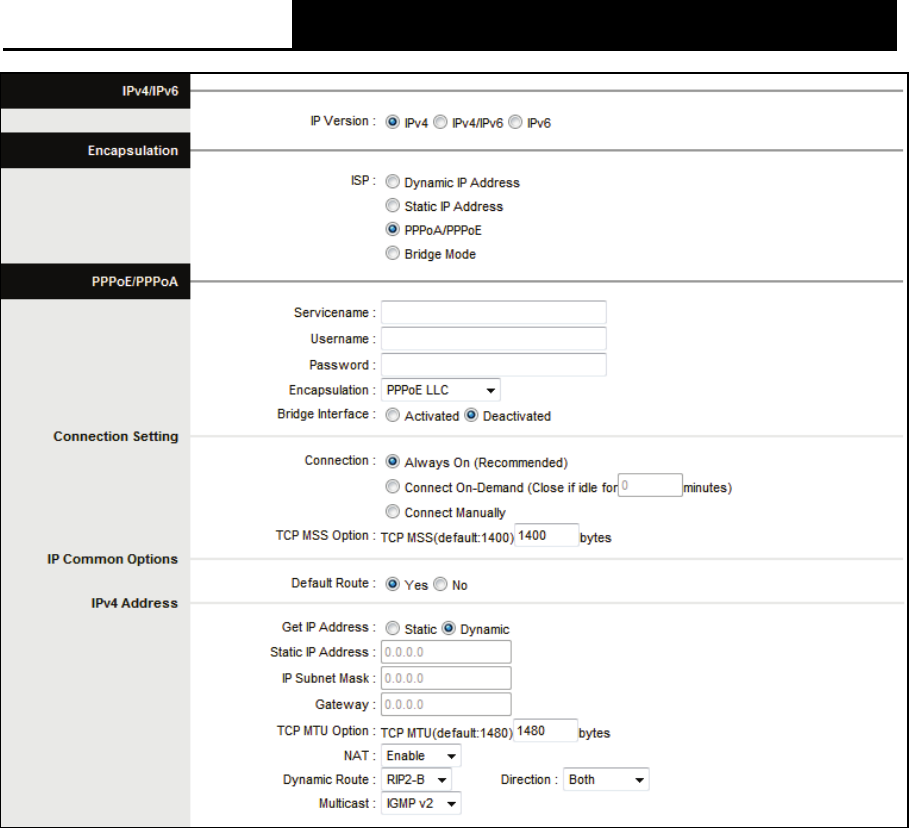The image size is (909, 828).
Task: Click the Password input field
Action: coord(494,365)
